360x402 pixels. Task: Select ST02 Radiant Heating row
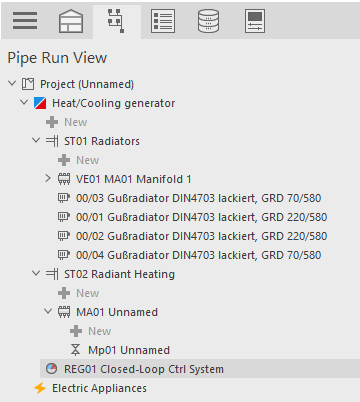pos(119,274)
